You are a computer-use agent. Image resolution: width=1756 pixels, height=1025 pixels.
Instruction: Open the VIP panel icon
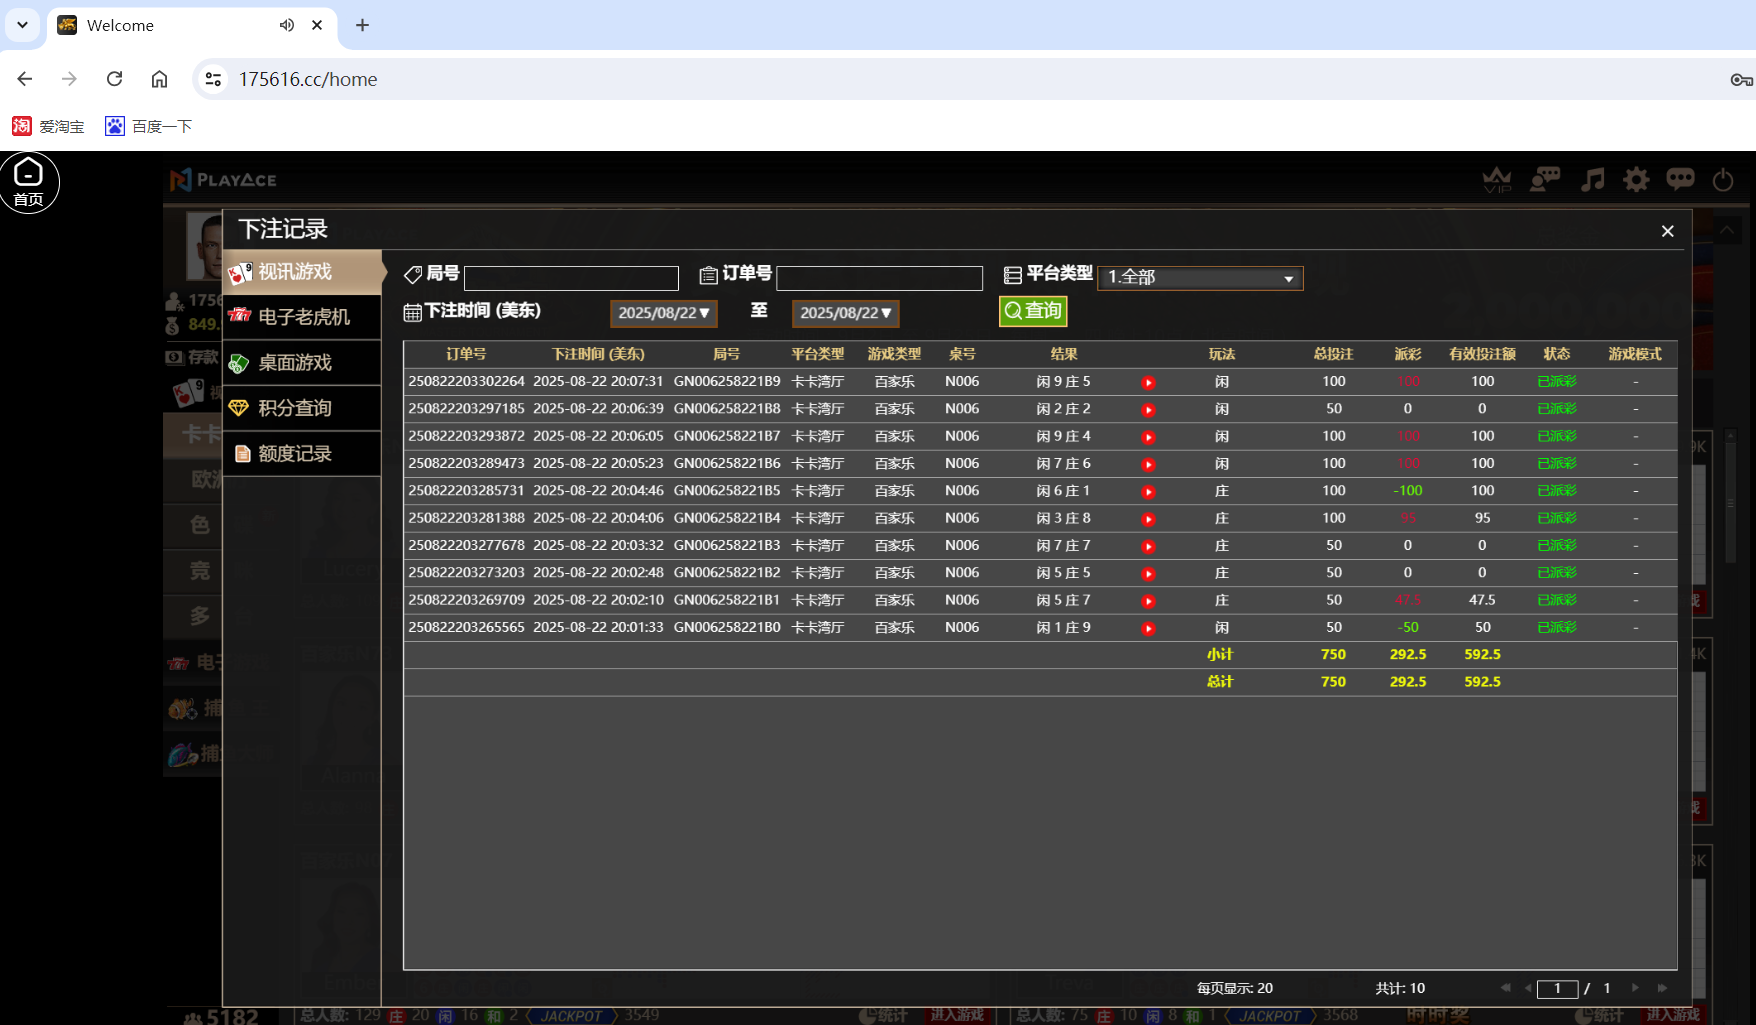[1496, 180]
